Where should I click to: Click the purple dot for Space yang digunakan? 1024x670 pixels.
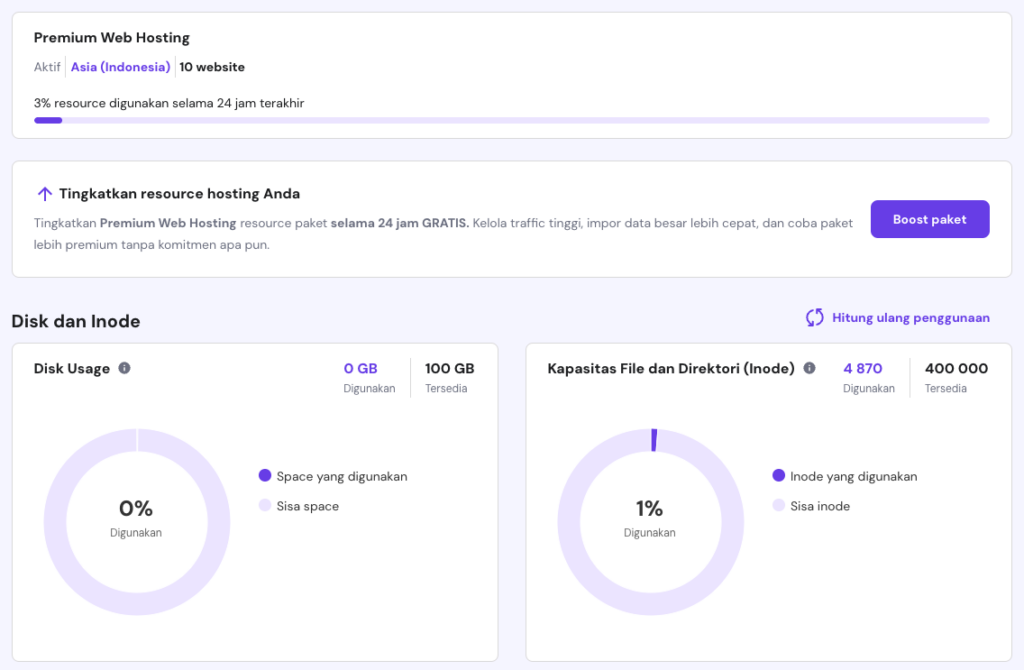tap(263, 476)
